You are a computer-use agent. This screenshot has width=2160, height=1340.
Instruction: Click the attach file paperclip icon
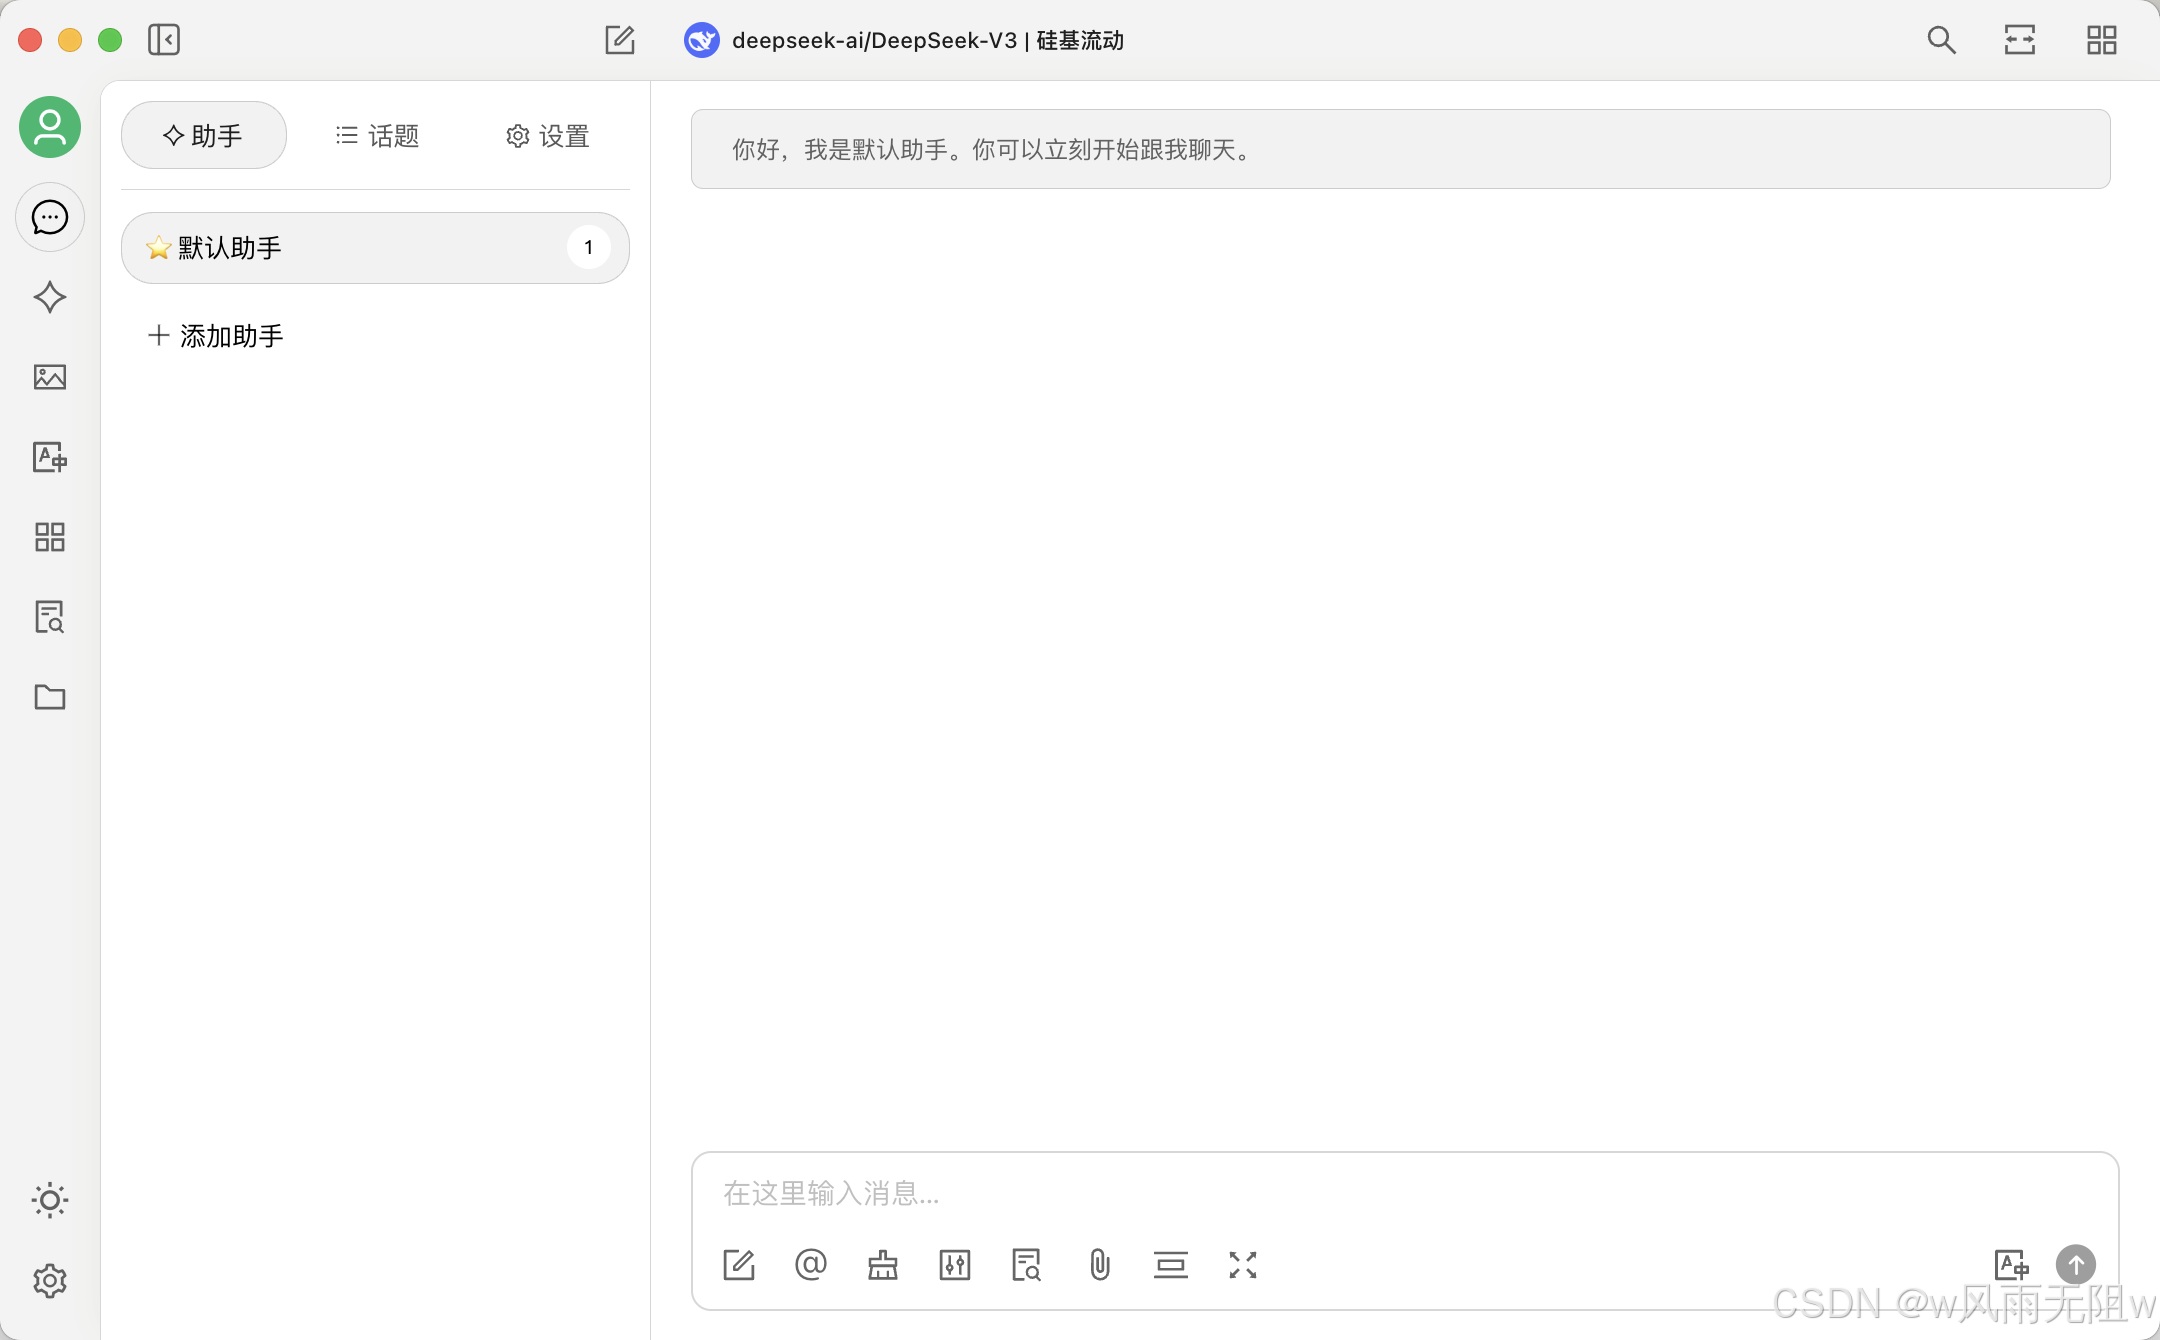(x=1099, y=1265)
